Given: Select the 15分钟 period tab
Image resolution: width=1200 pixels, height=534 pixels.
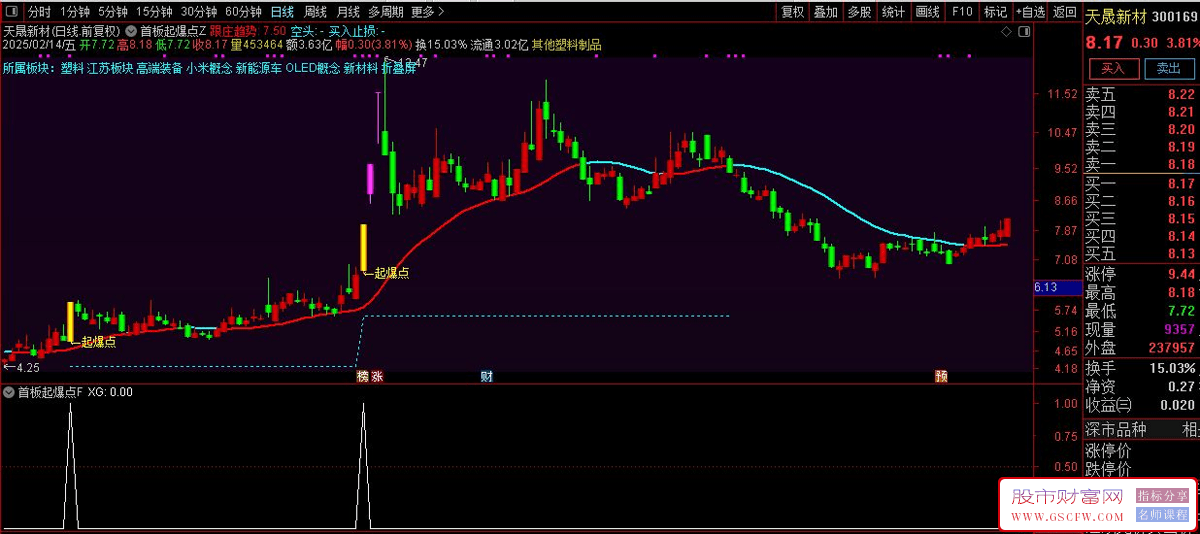Looking at the screenshot, I should tap(154, 12).
